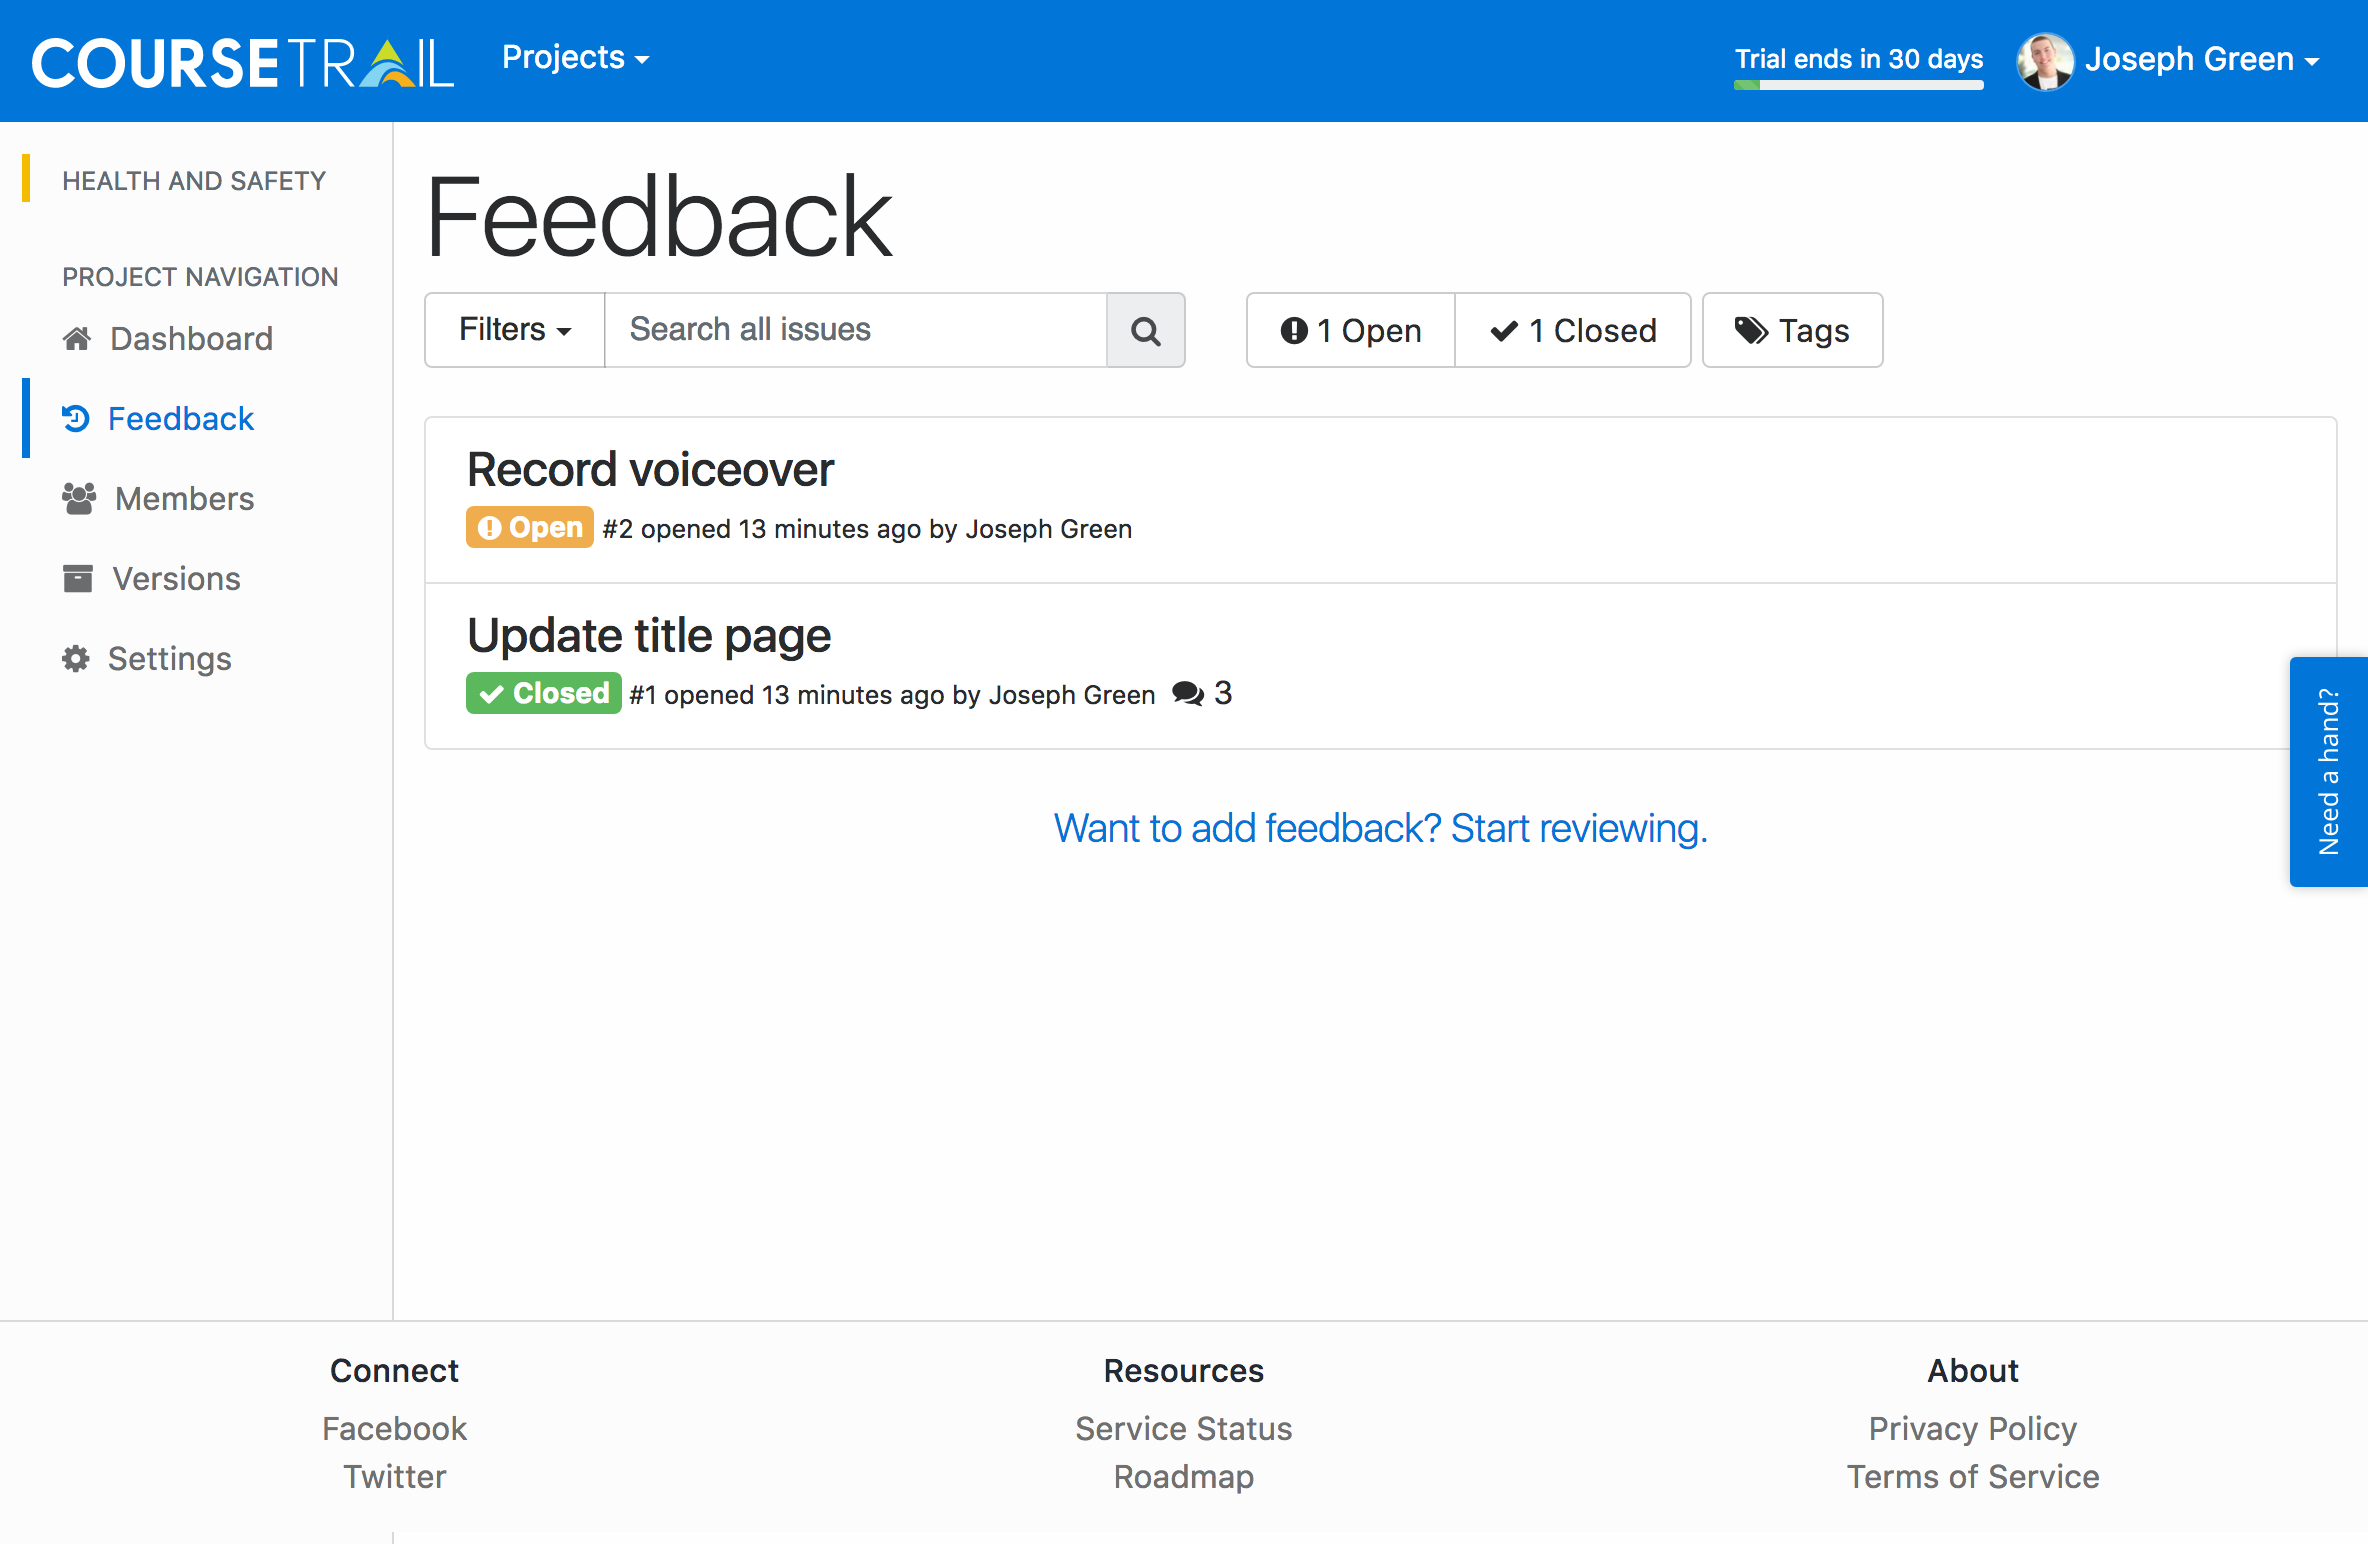Show only the 1 Open issues
The width and height of the screenshot is (2368, 1544).
click(x=1350, y=330)
